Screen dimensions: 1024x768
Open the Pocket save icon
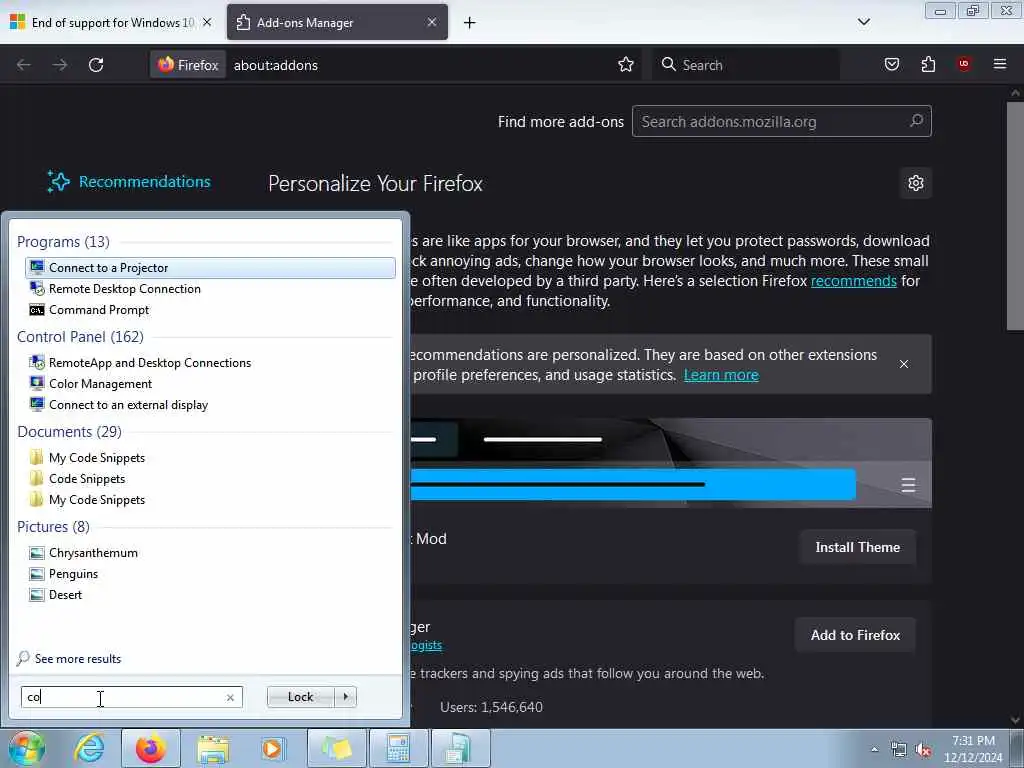pos(891,64)
